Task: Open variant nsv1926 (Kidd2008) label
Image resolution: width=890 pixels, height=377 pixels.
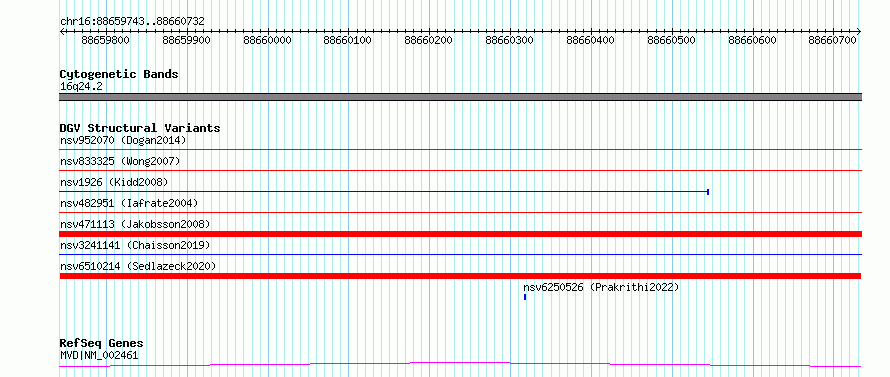Action: (x=114, y=182)
